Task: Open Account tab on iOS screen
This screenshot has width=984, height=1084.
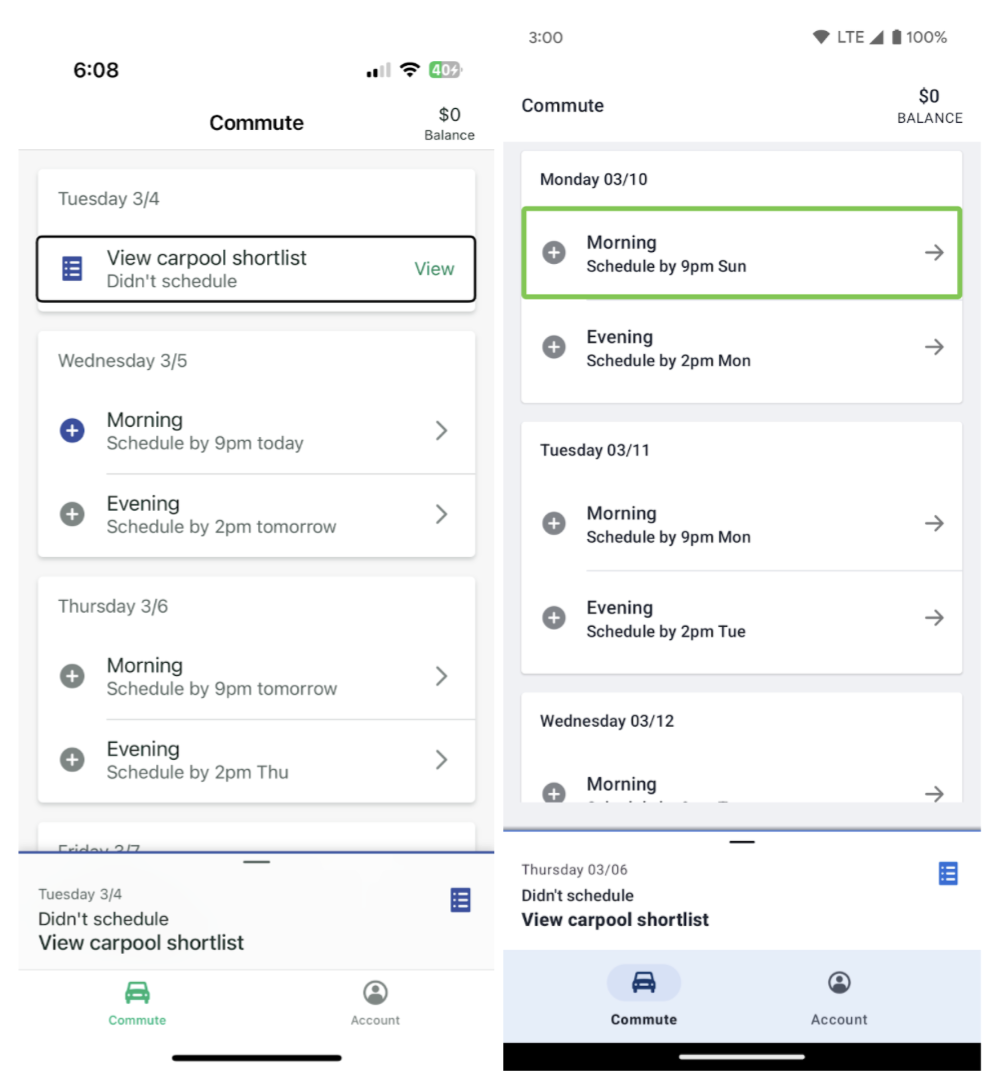Action: [x=375, y=1002]
